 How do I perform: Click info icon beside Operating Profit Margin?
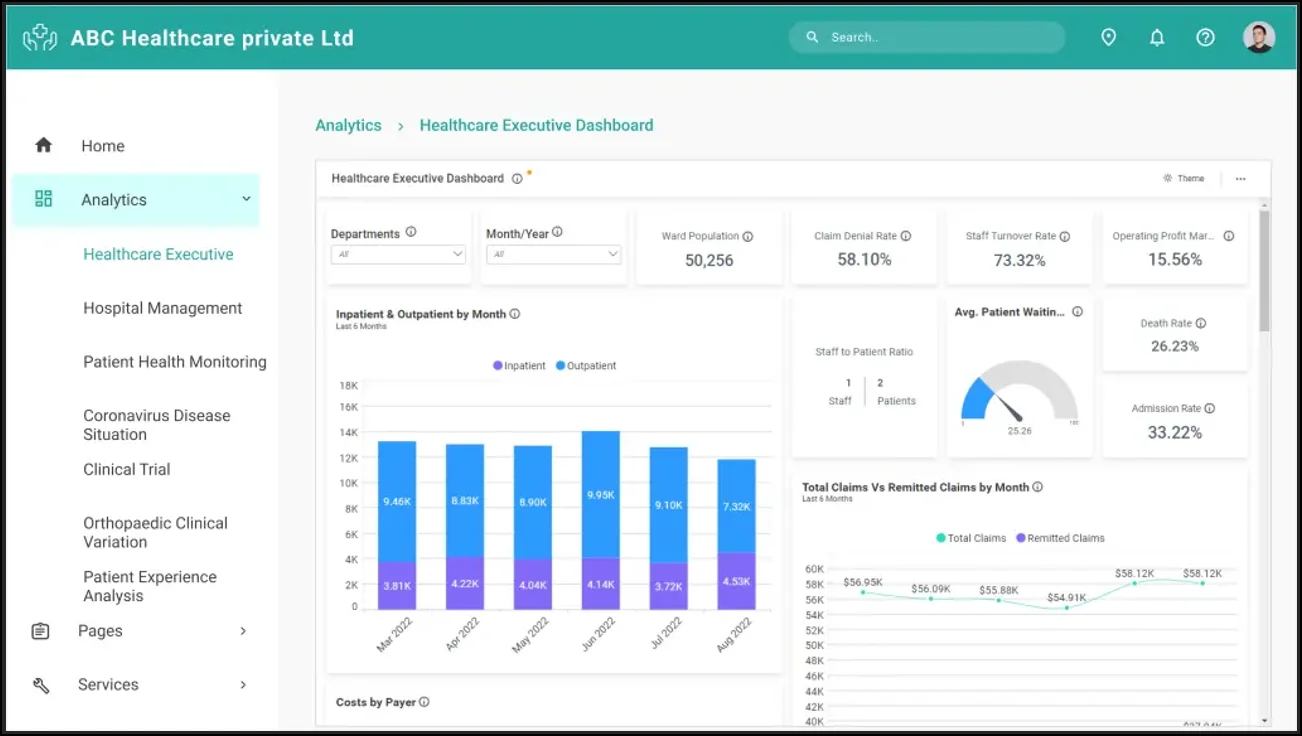coord(1228,236)
